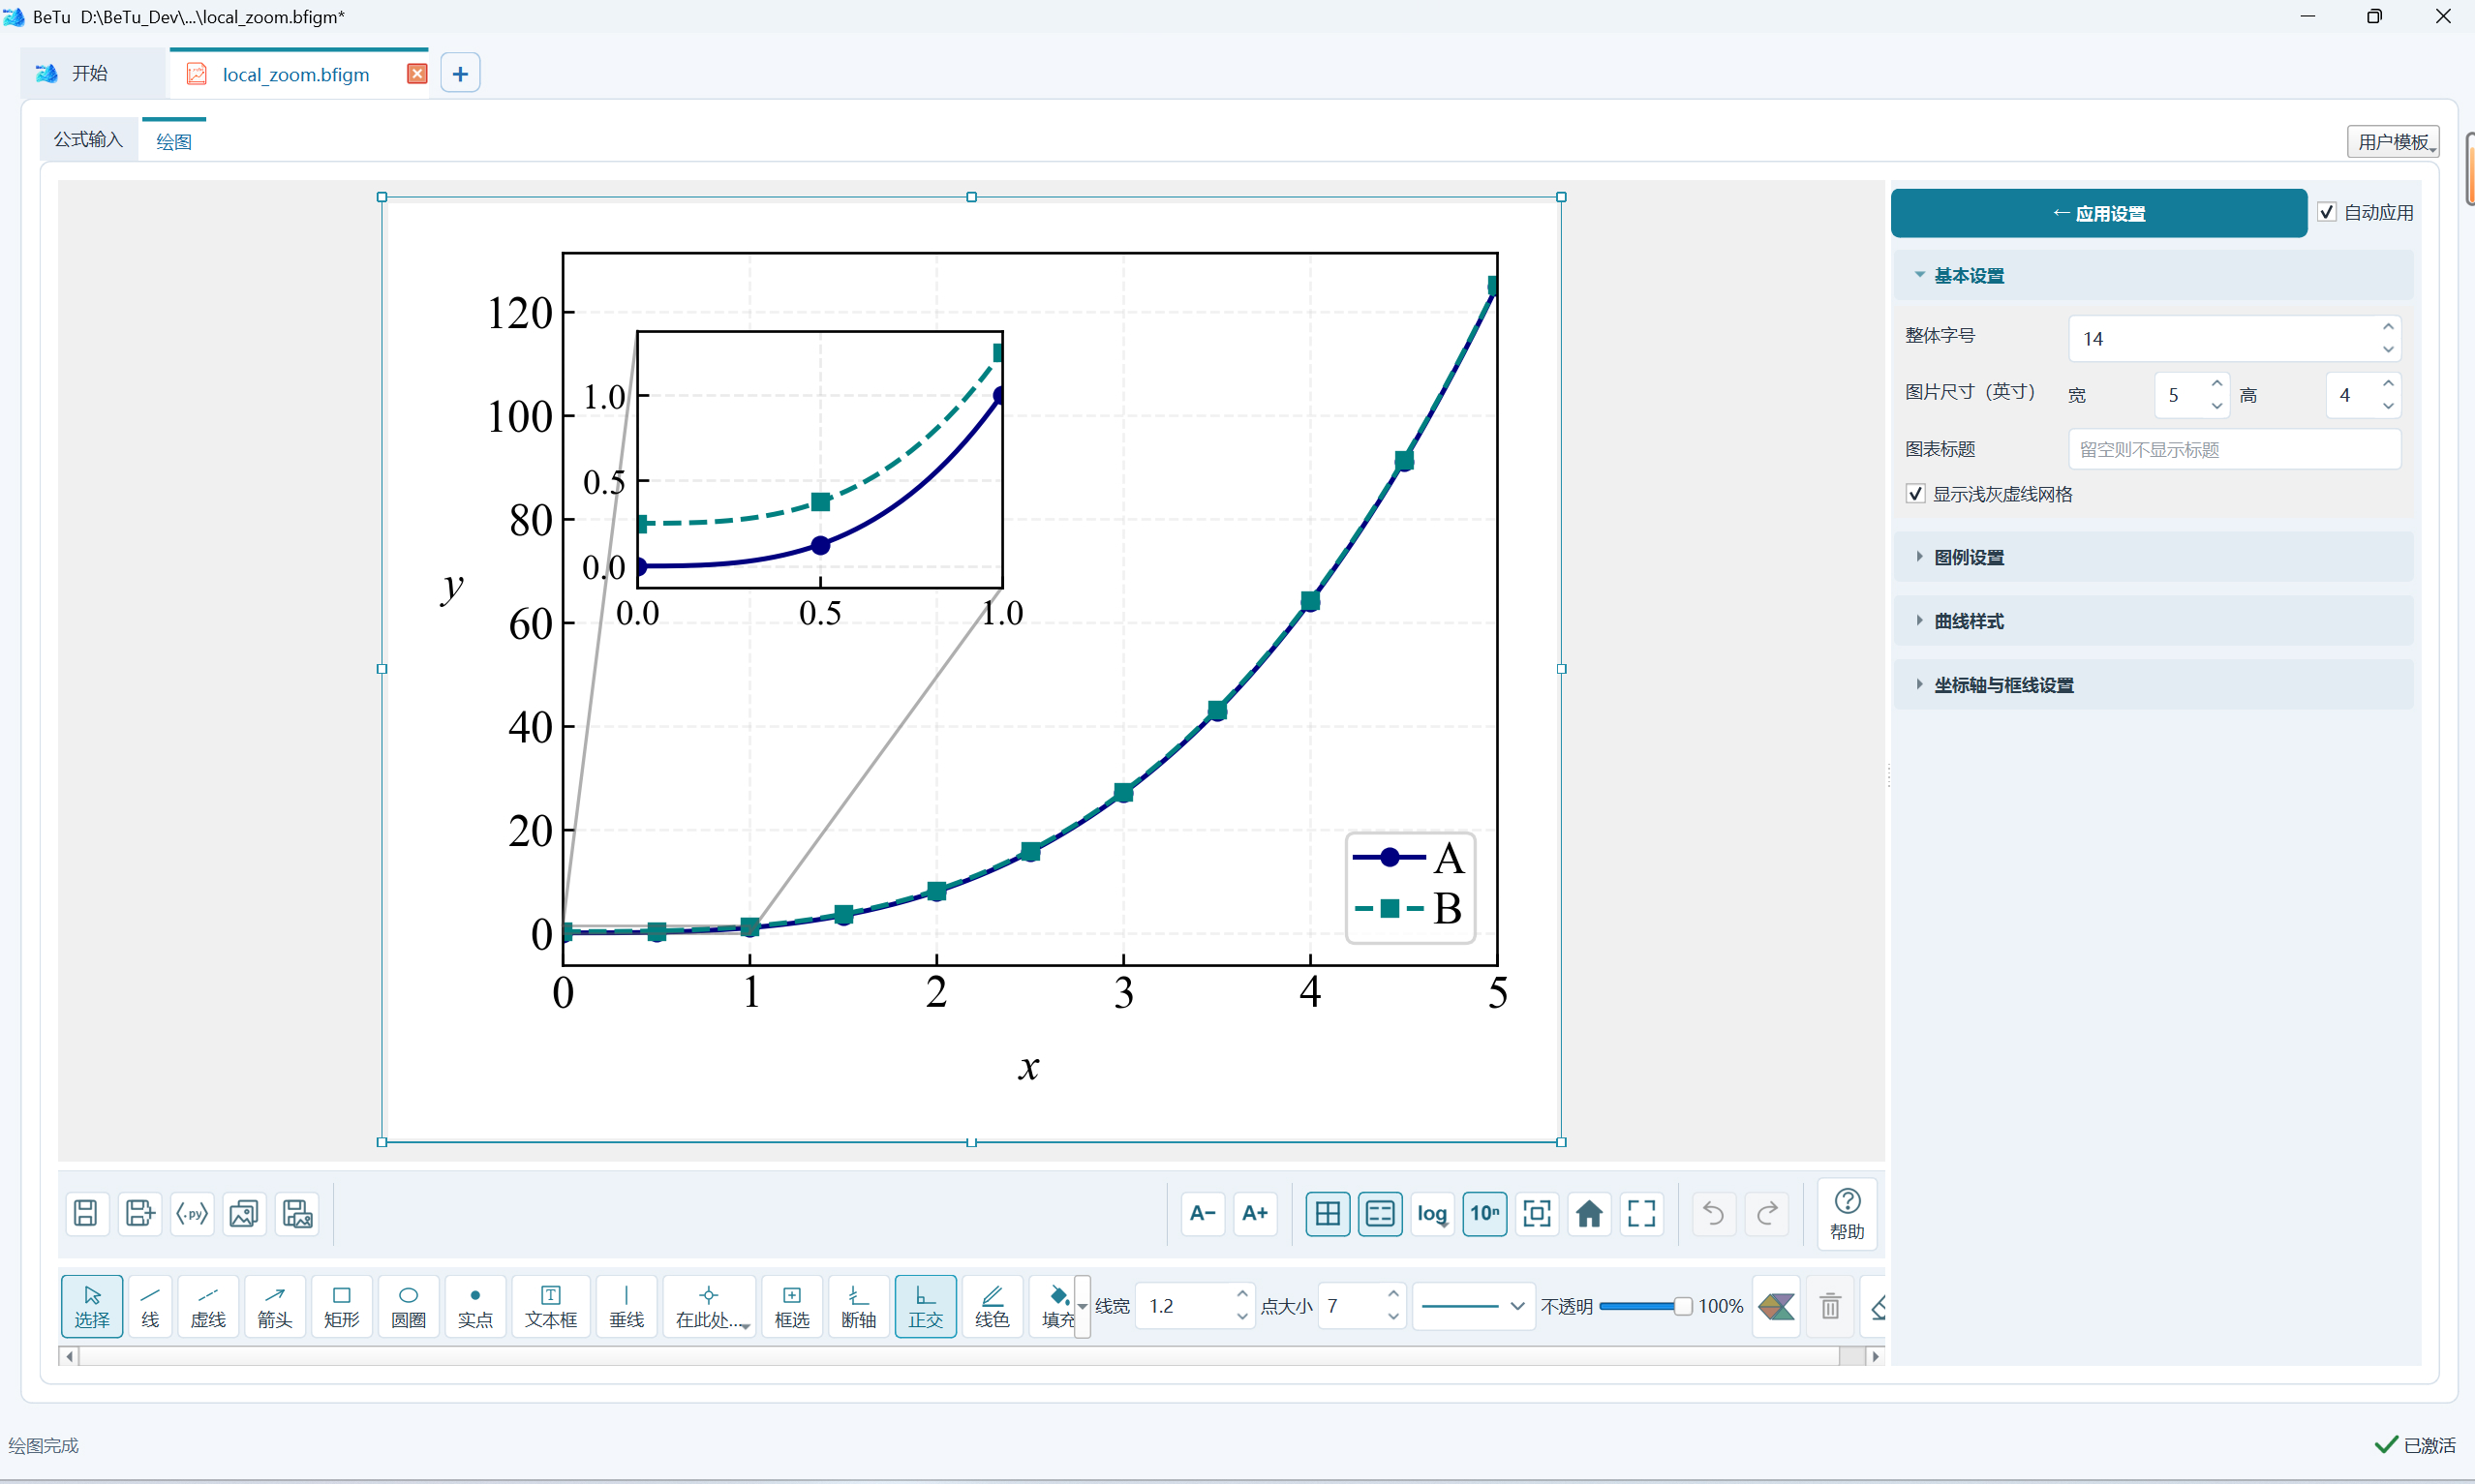Uncheck 显示浅灰虚线网格 grid checkbox
This screenshot has width=2475, height=1484.
(x=1915, y=494)
